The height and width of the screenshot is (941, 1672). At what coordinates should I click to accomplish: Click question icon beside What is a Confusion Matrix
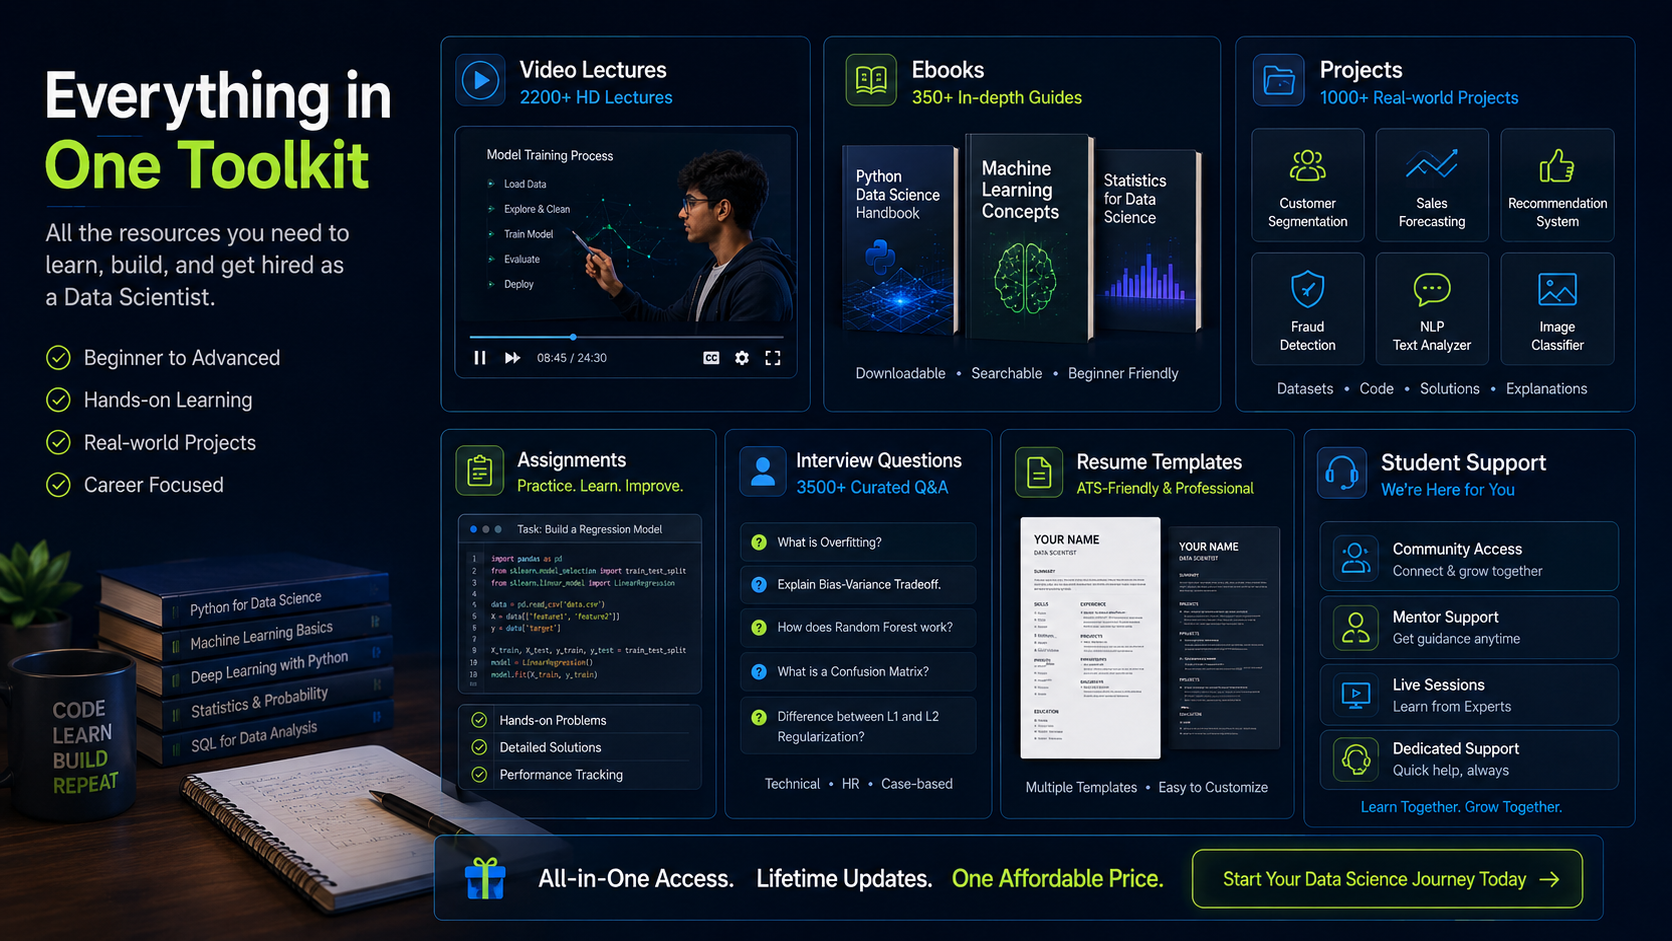[759, 672]
